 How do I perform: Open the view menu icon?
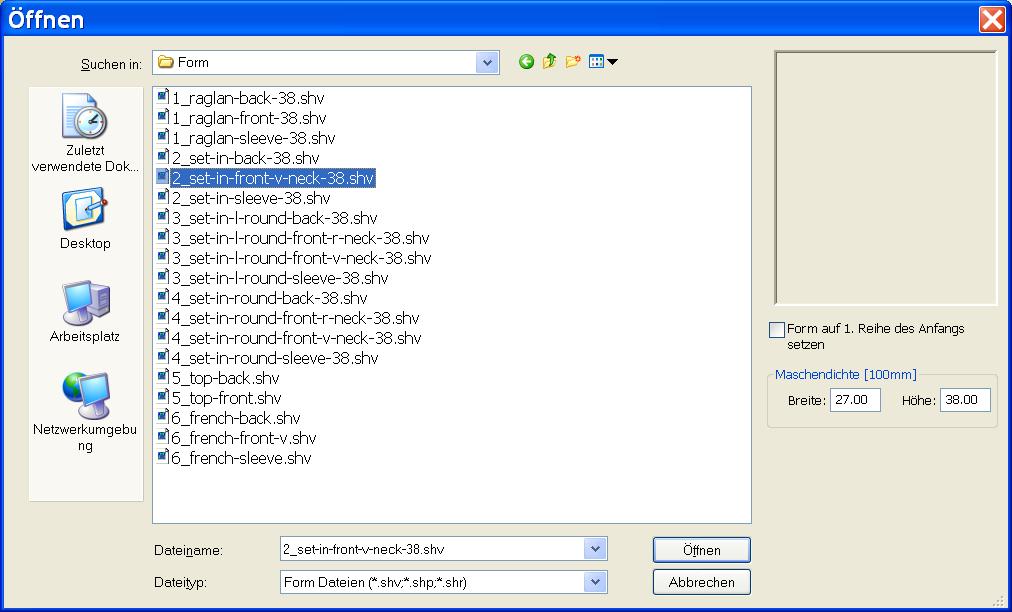click(x=603, y=62)
